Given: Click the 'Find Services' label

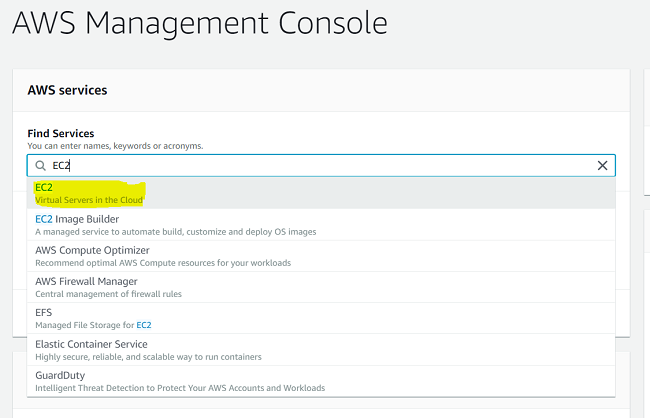Looking at the screenshot, I should click(61, 133).
